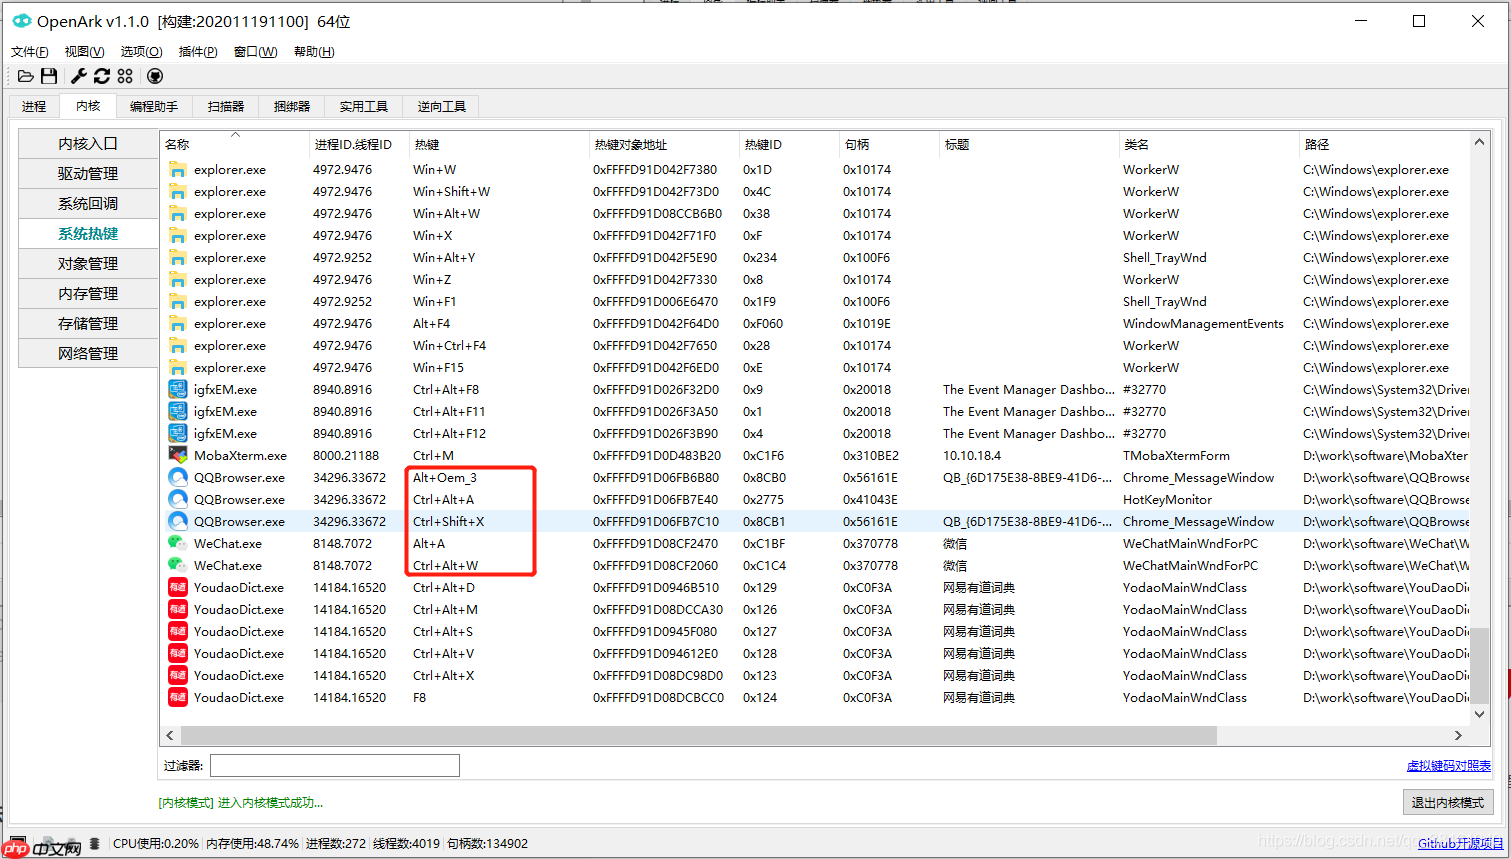Save results with the floppy disk icon

pyautogui.click(x=49, y=75)
